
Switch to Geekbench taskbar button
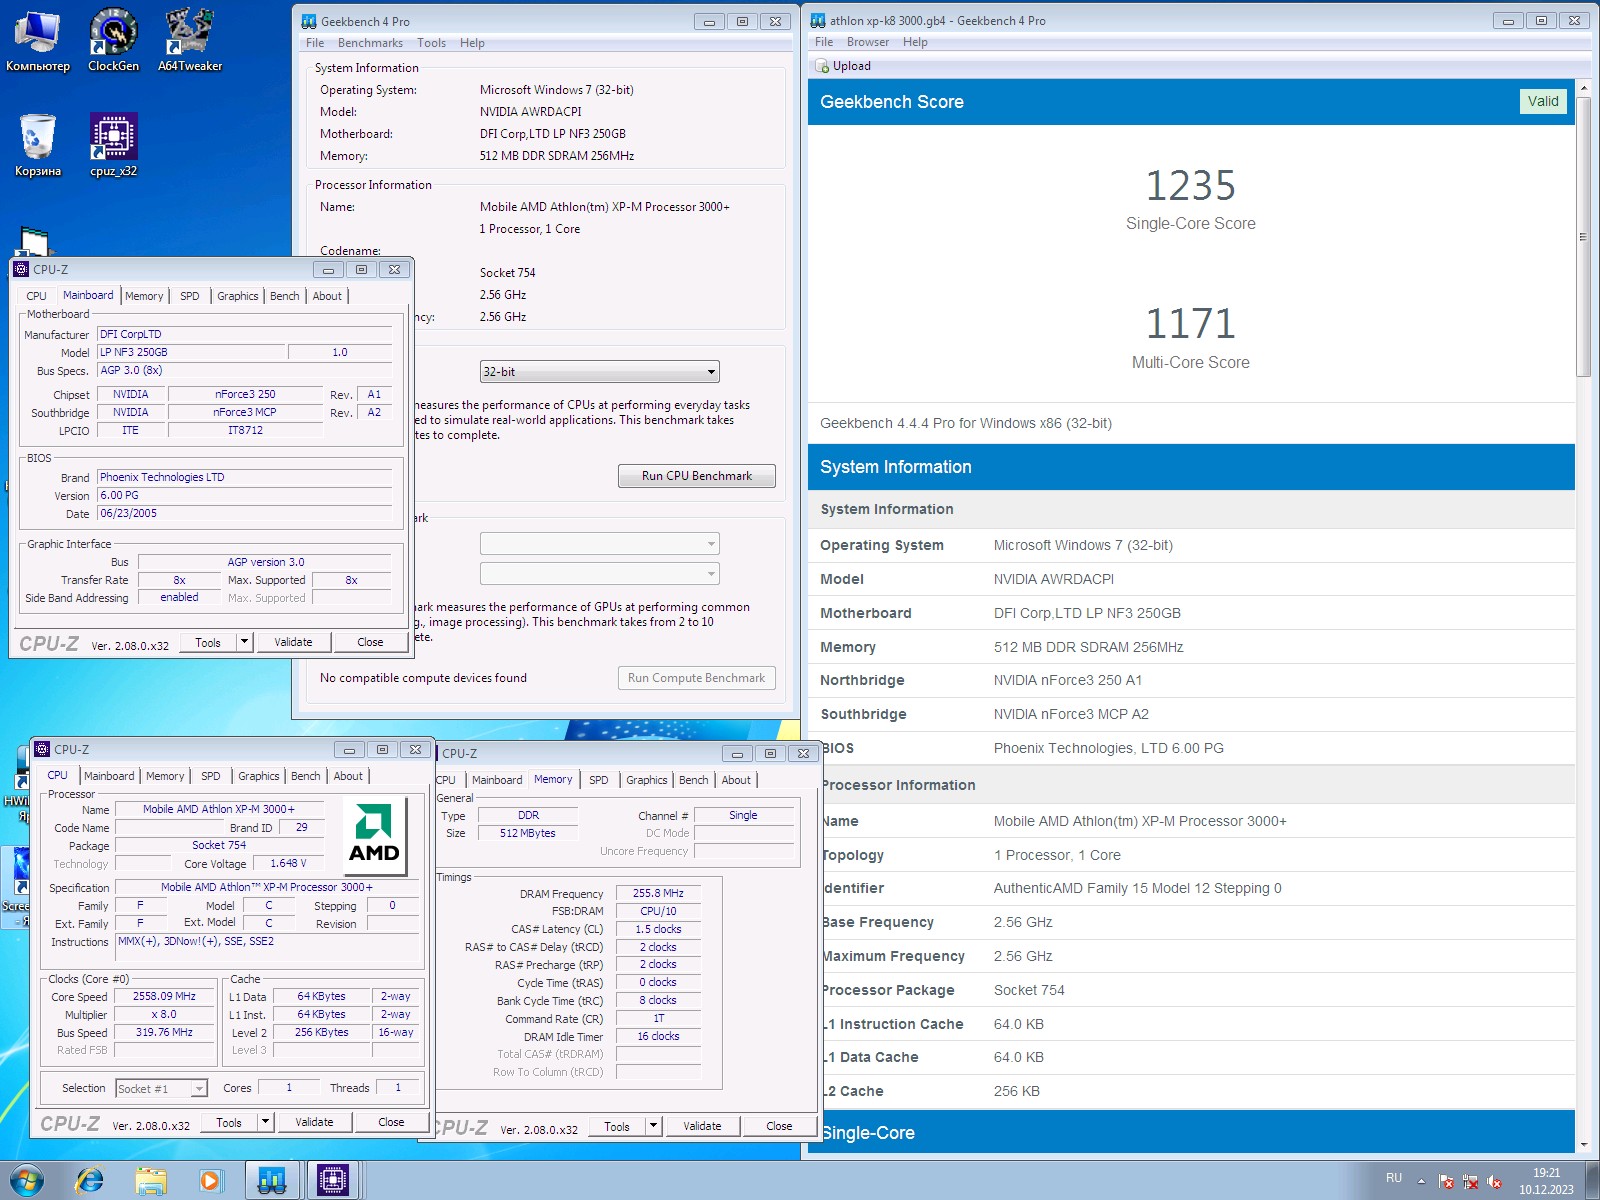(272, 1181)
